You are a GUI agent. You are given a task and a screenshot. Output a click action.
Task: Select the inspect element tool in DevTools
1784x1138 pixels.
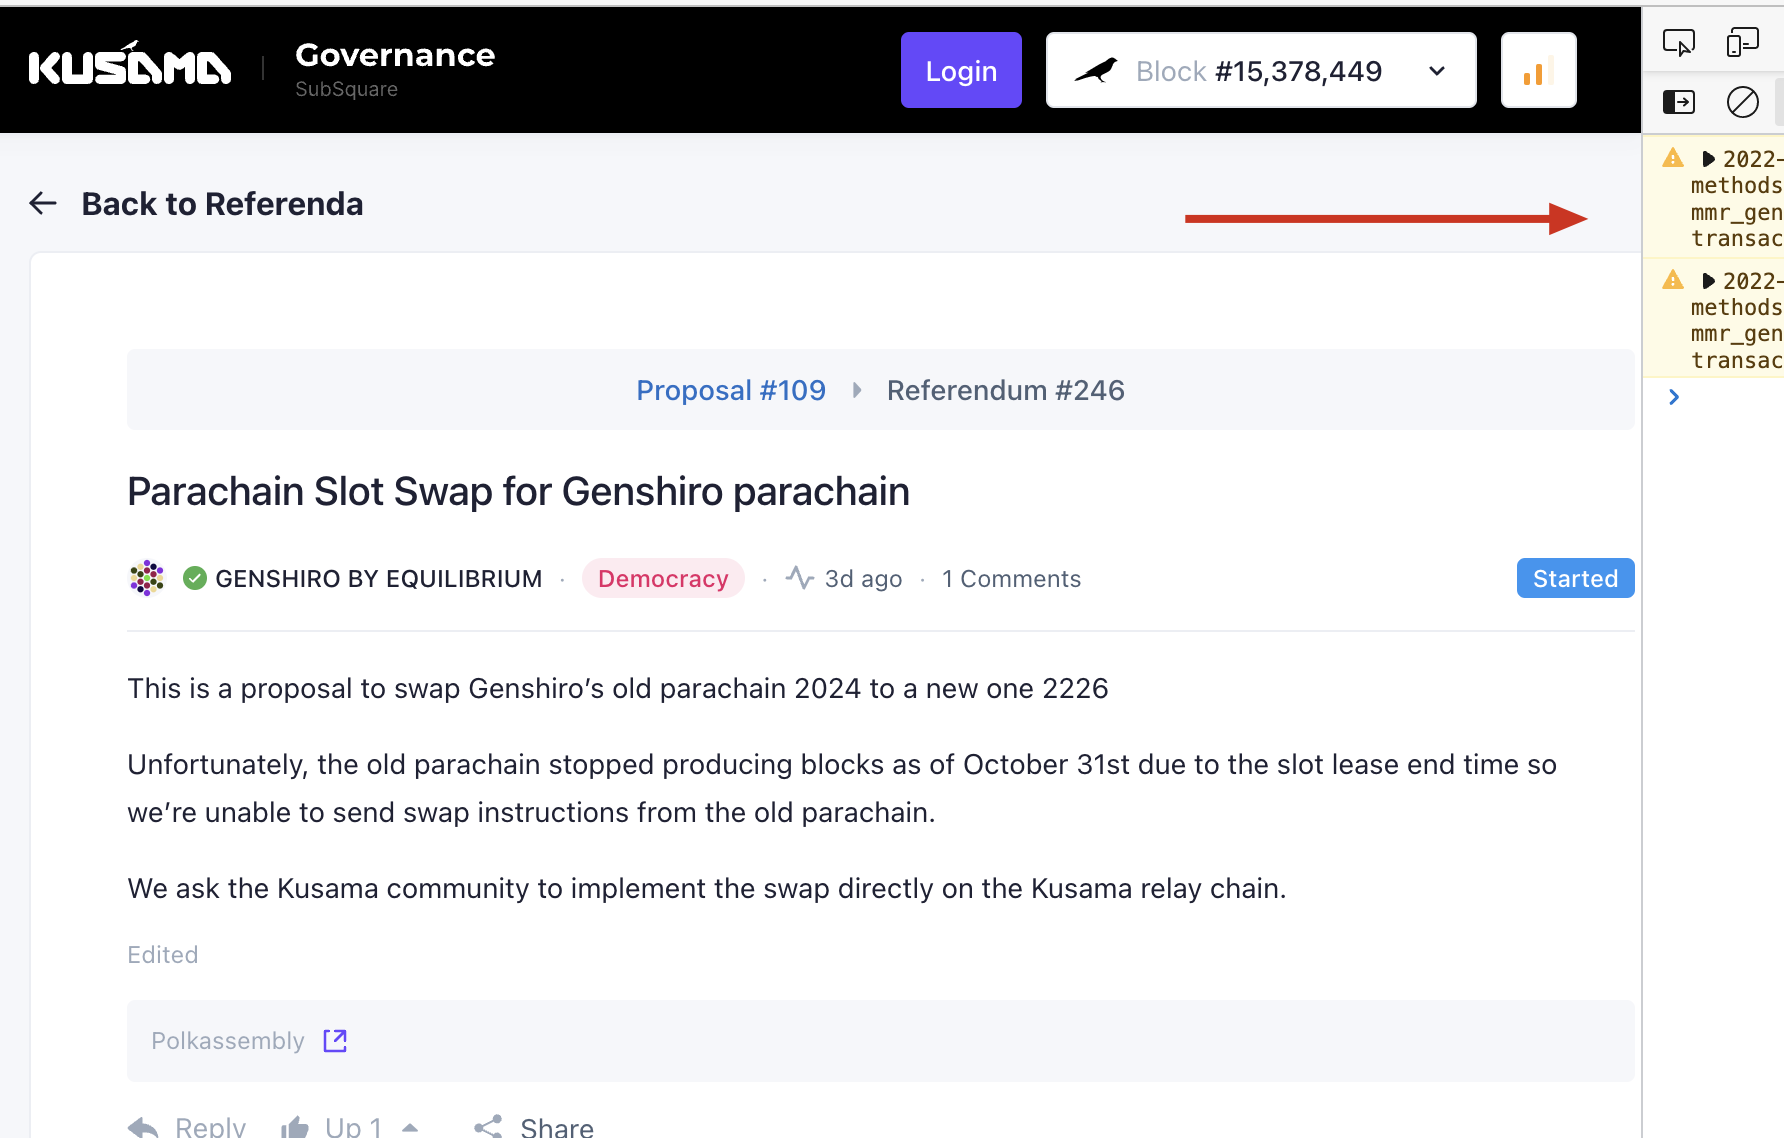[x=1679, y=41]
